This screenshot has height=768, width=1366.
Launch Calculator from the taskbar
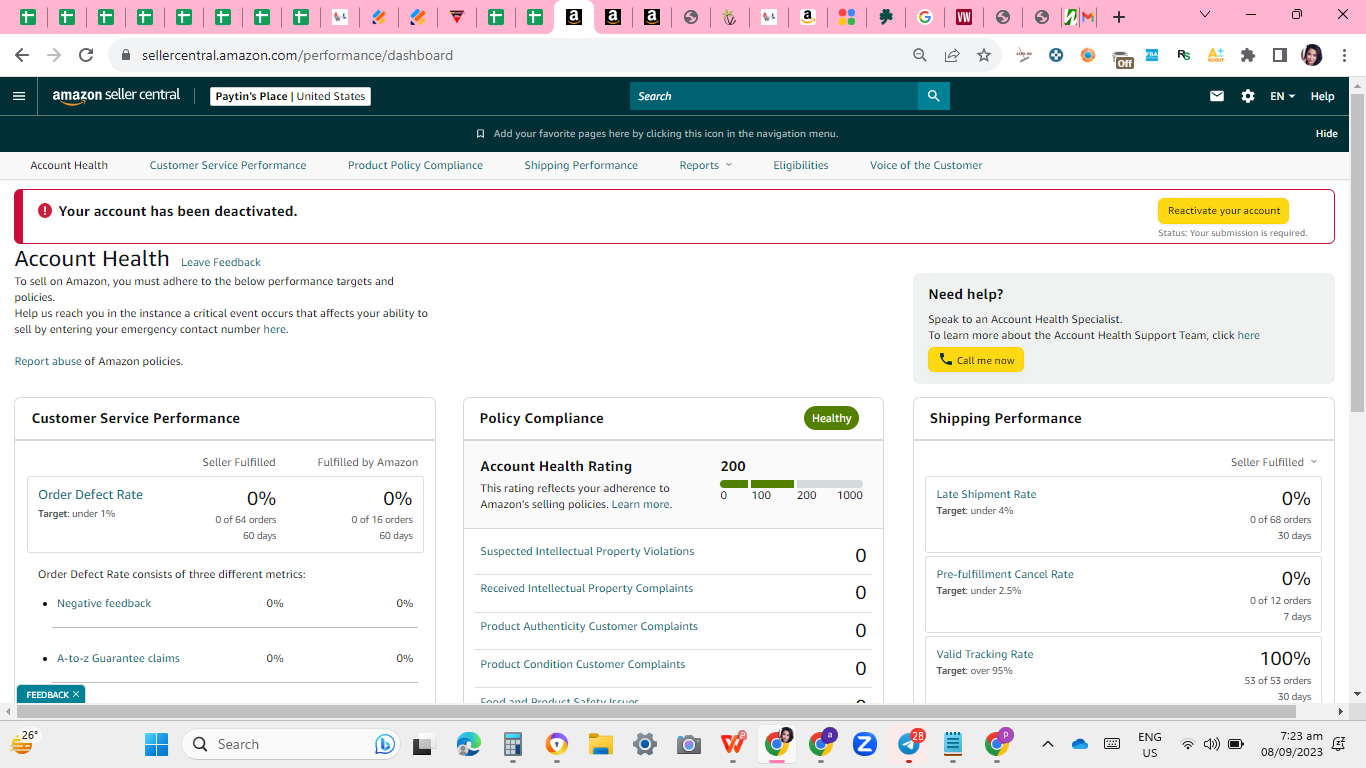click(x=513, y=744)
